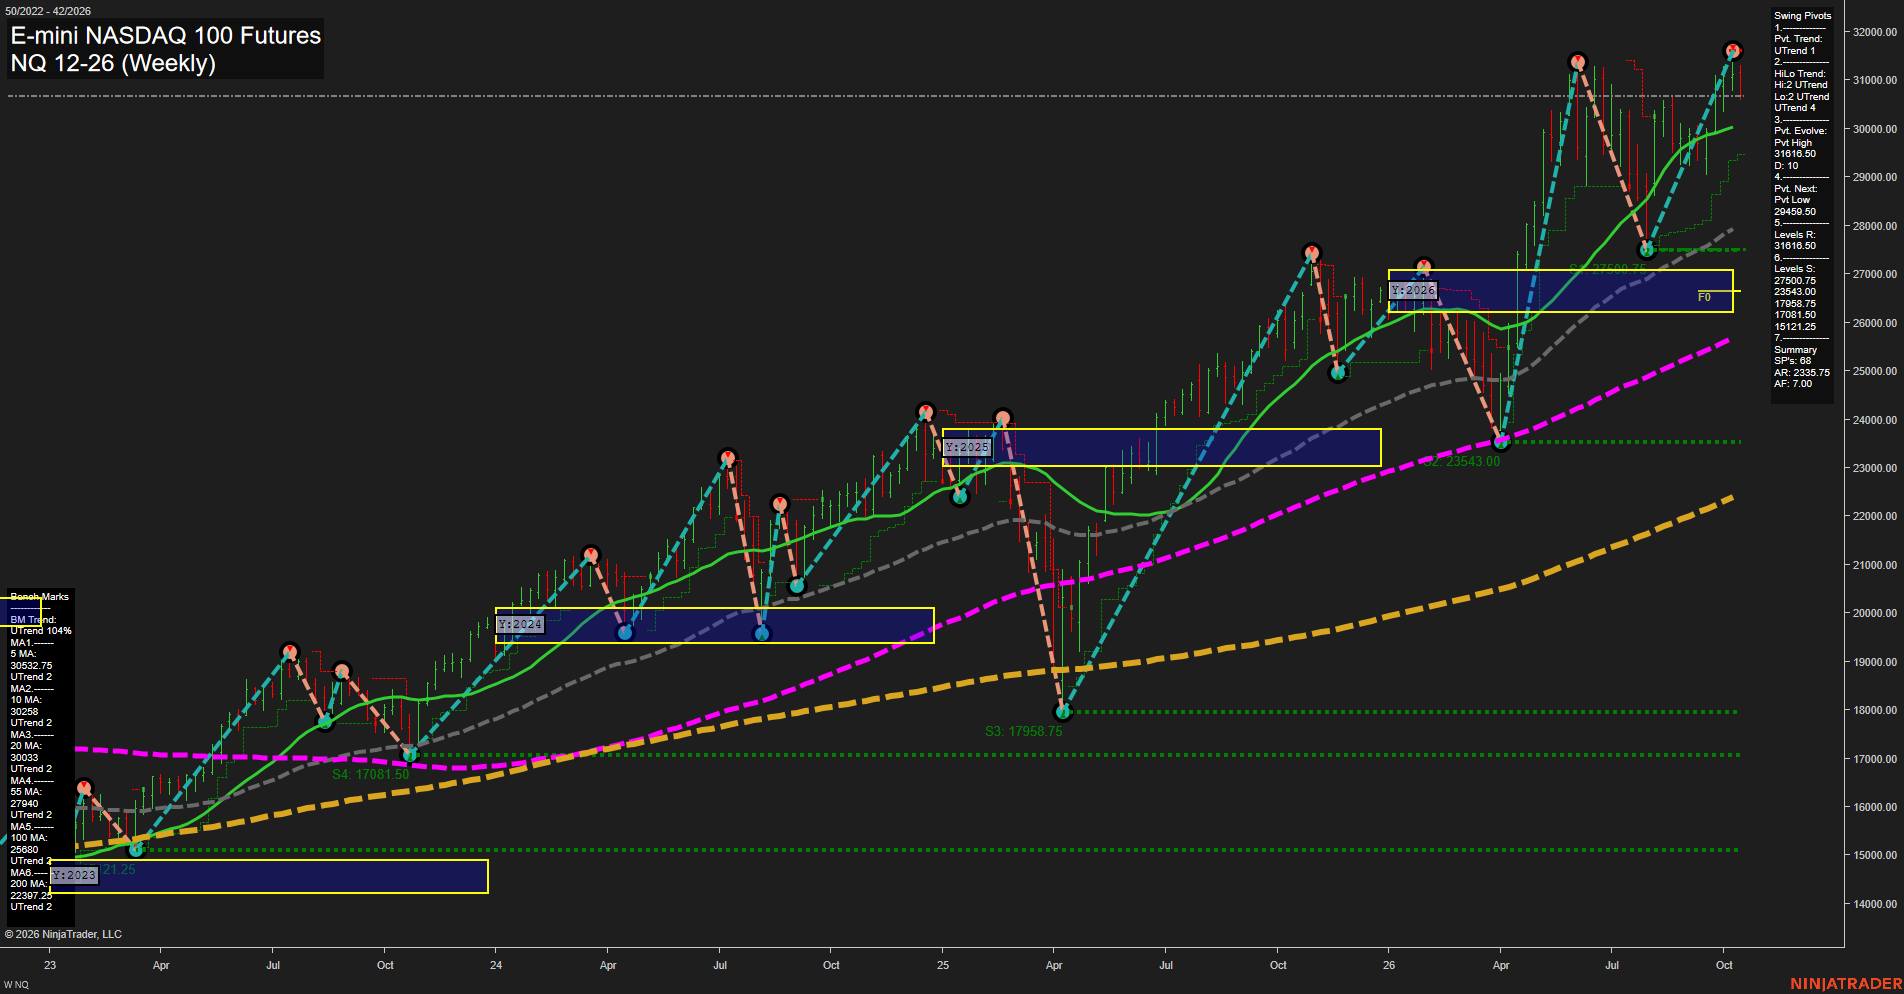Click the 10 MA value 30258
Screen dimensions: 1904x994
pos(24,711)
